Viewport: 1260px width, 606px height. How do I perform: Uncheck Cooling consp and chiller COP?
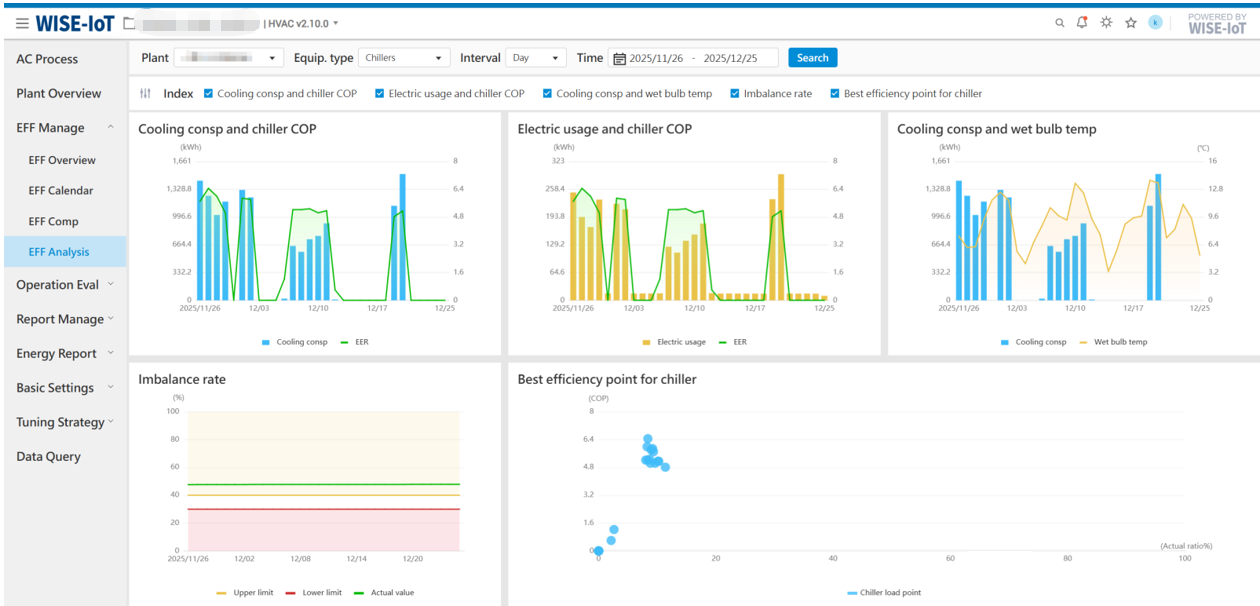point(208,94)
